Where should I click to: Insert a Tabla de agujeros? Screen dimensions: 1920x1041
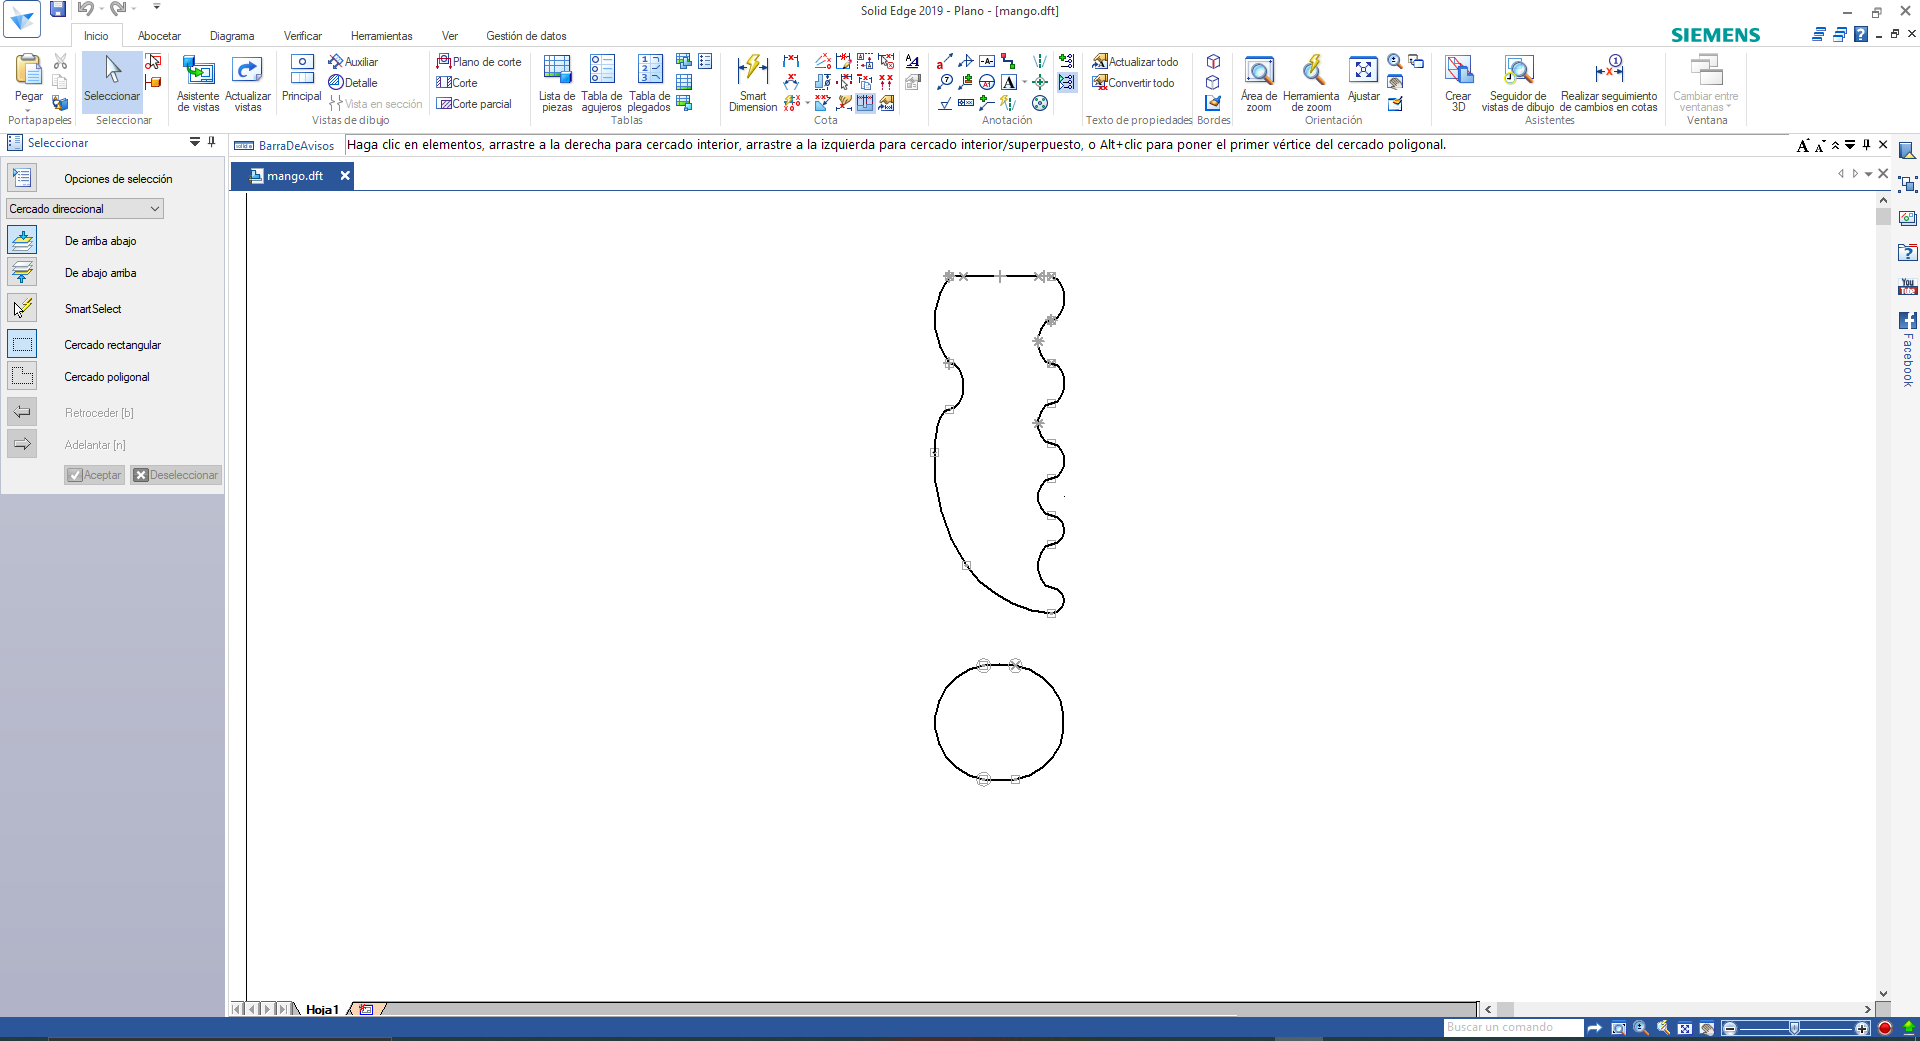click(601, 84)
